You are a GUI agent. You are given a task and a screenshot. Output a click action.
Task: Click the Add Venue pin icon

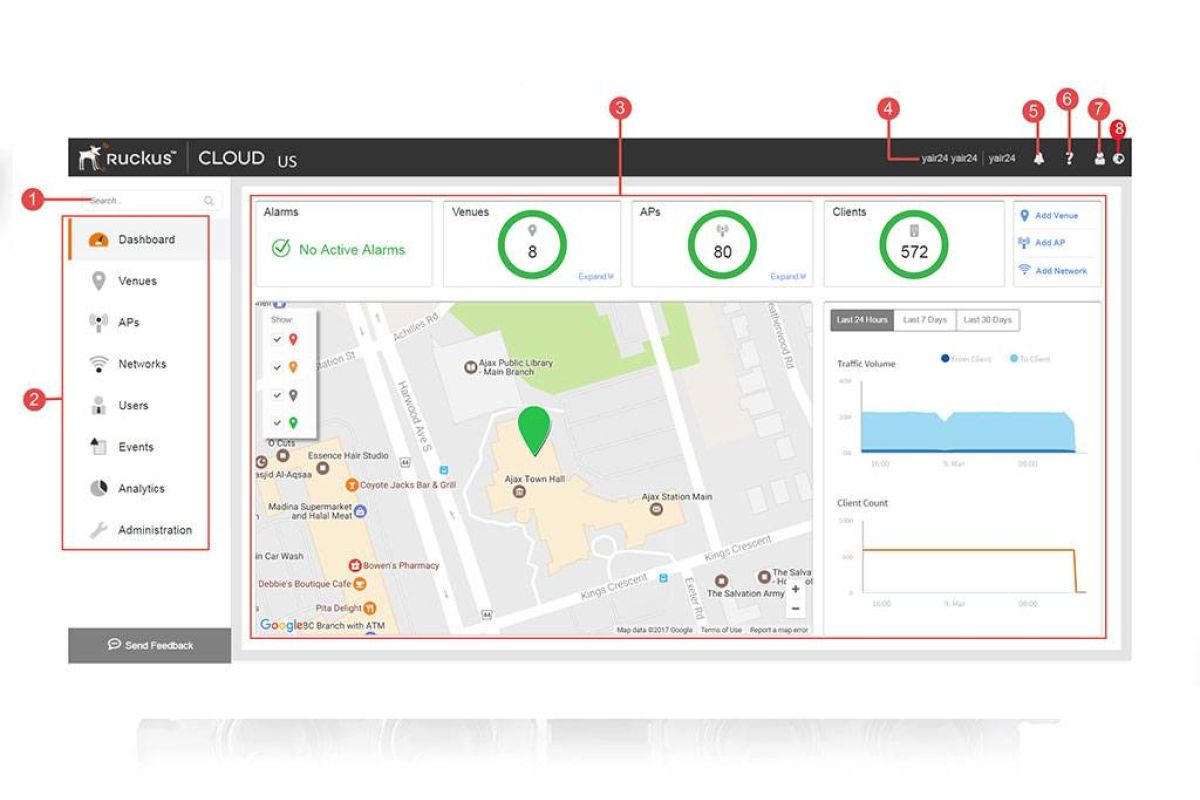click(1024, 215)
